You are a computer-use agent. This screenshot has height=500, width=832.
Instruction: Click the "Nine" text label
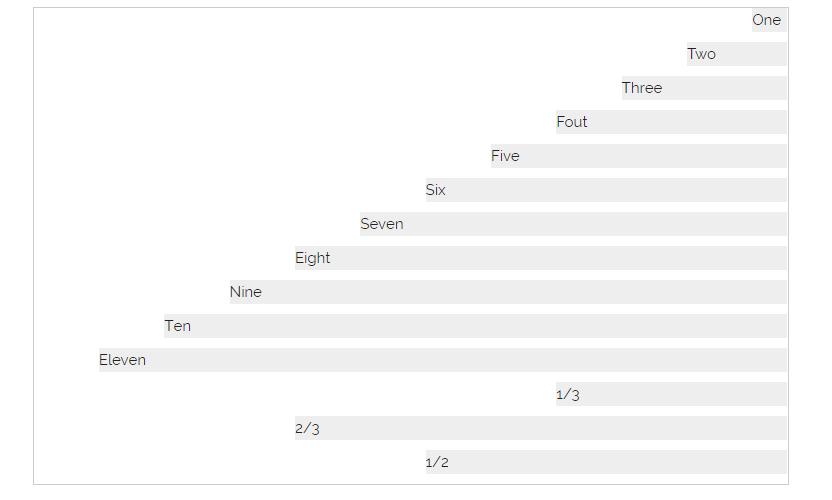[246, 292]
